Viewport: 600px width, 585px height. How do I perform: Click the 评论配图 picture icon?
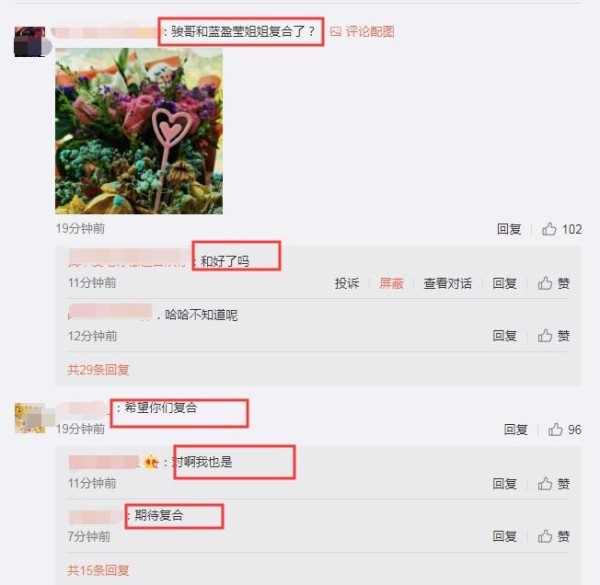pyautogui.click(x=335, y=31)
